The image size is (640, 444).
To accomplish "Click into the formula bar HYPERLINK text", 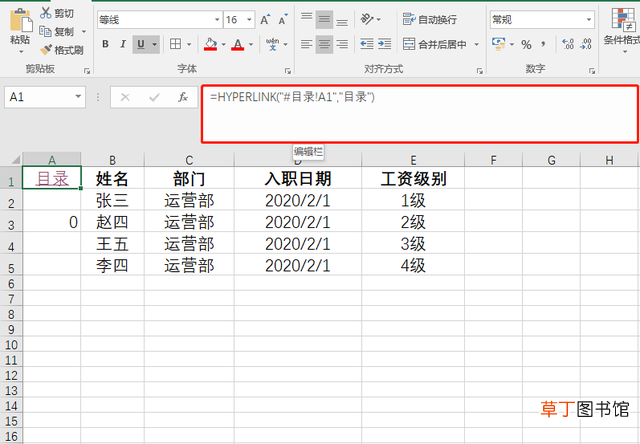I will pyautogui.click(x=292, y=97).
